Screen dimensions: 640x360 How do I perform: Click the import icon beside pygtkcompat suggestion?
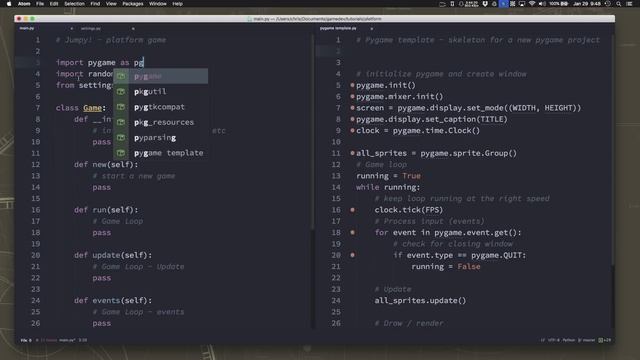click(121, 107)
